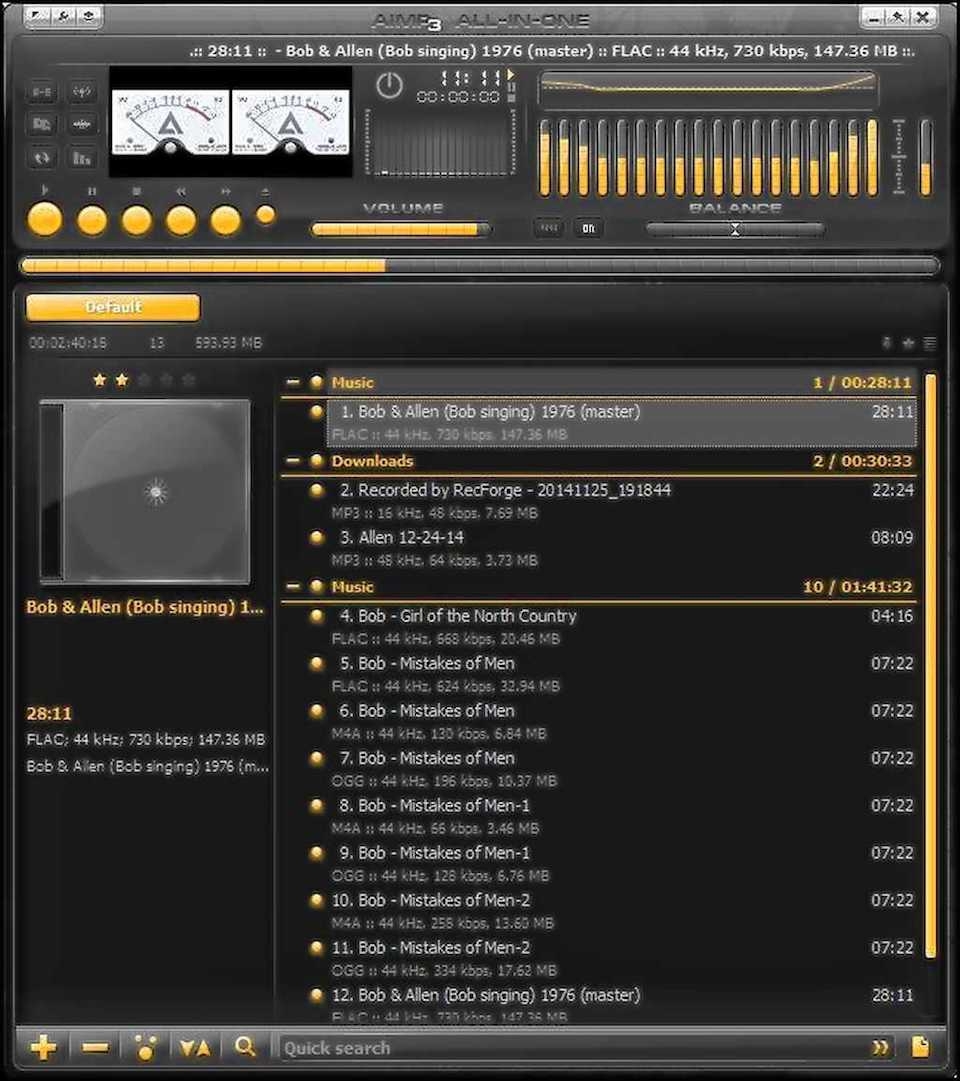960x1081 pixels.
Task: Click the pin icon beside the close button
Action: coord(897,17)
